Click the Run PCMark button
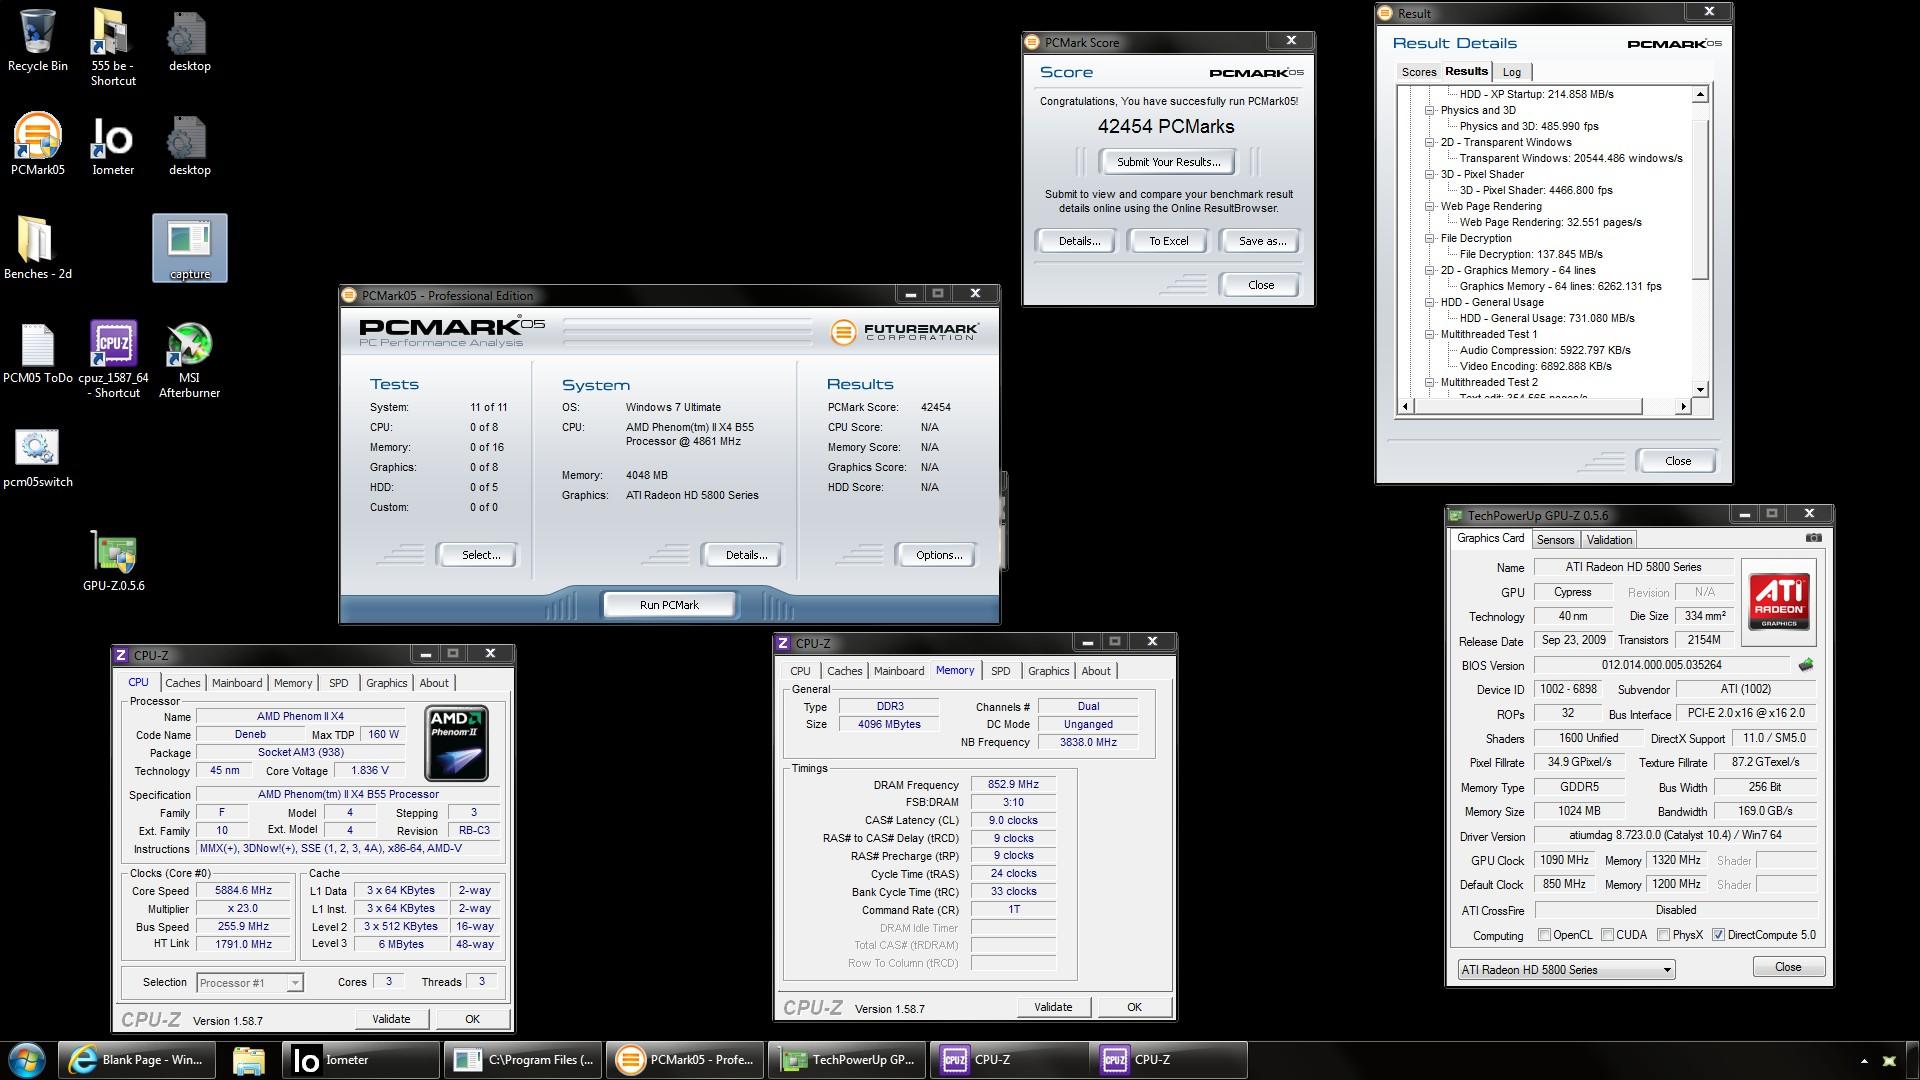Screen dimensions: 1920x1080 tap(669, 605)
